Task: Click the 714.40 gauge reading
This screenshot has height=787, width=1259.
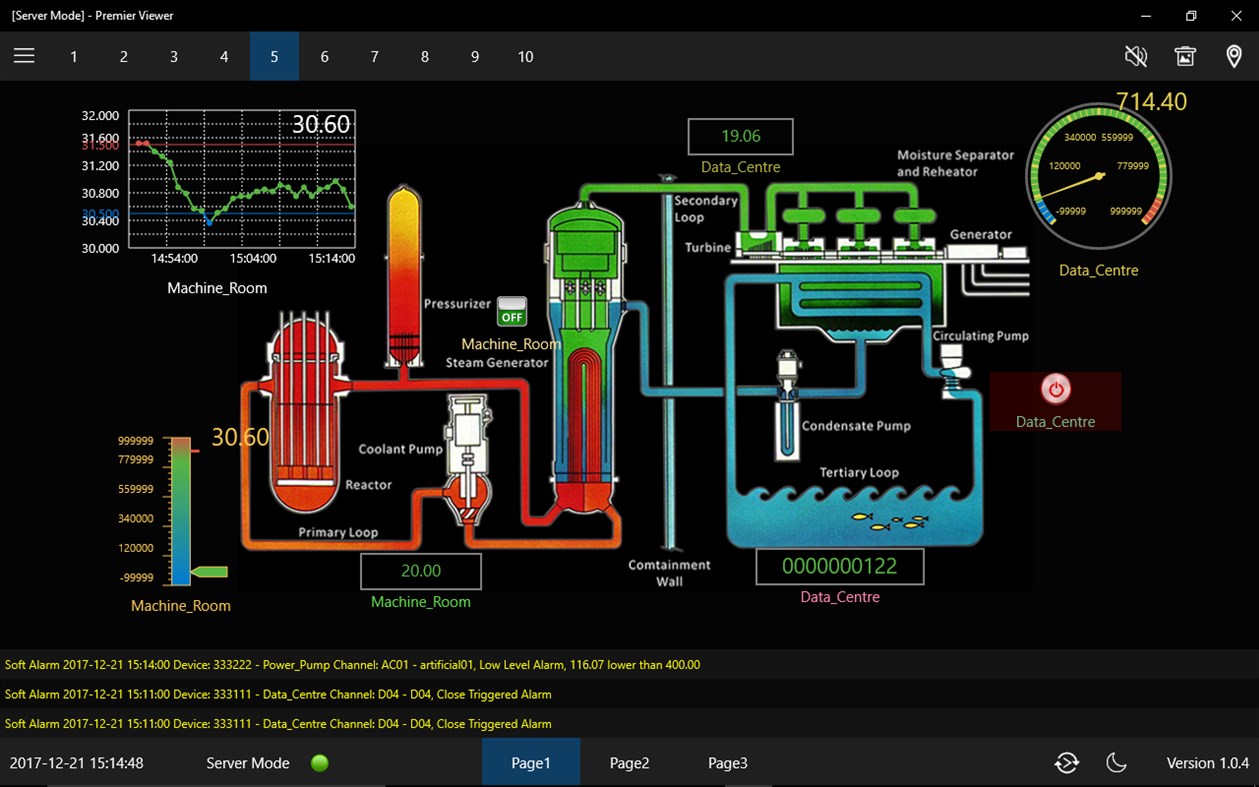Action: 1151,101
